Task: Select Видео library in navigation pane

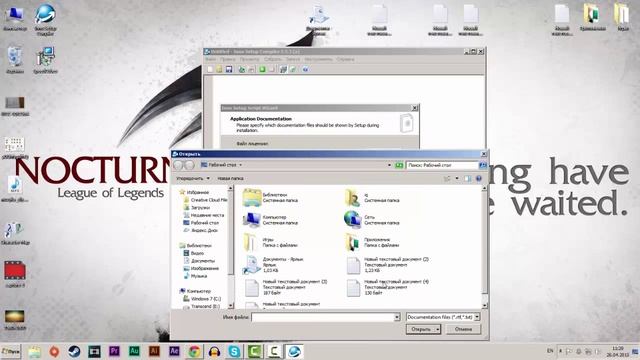Action: point(193,253)
